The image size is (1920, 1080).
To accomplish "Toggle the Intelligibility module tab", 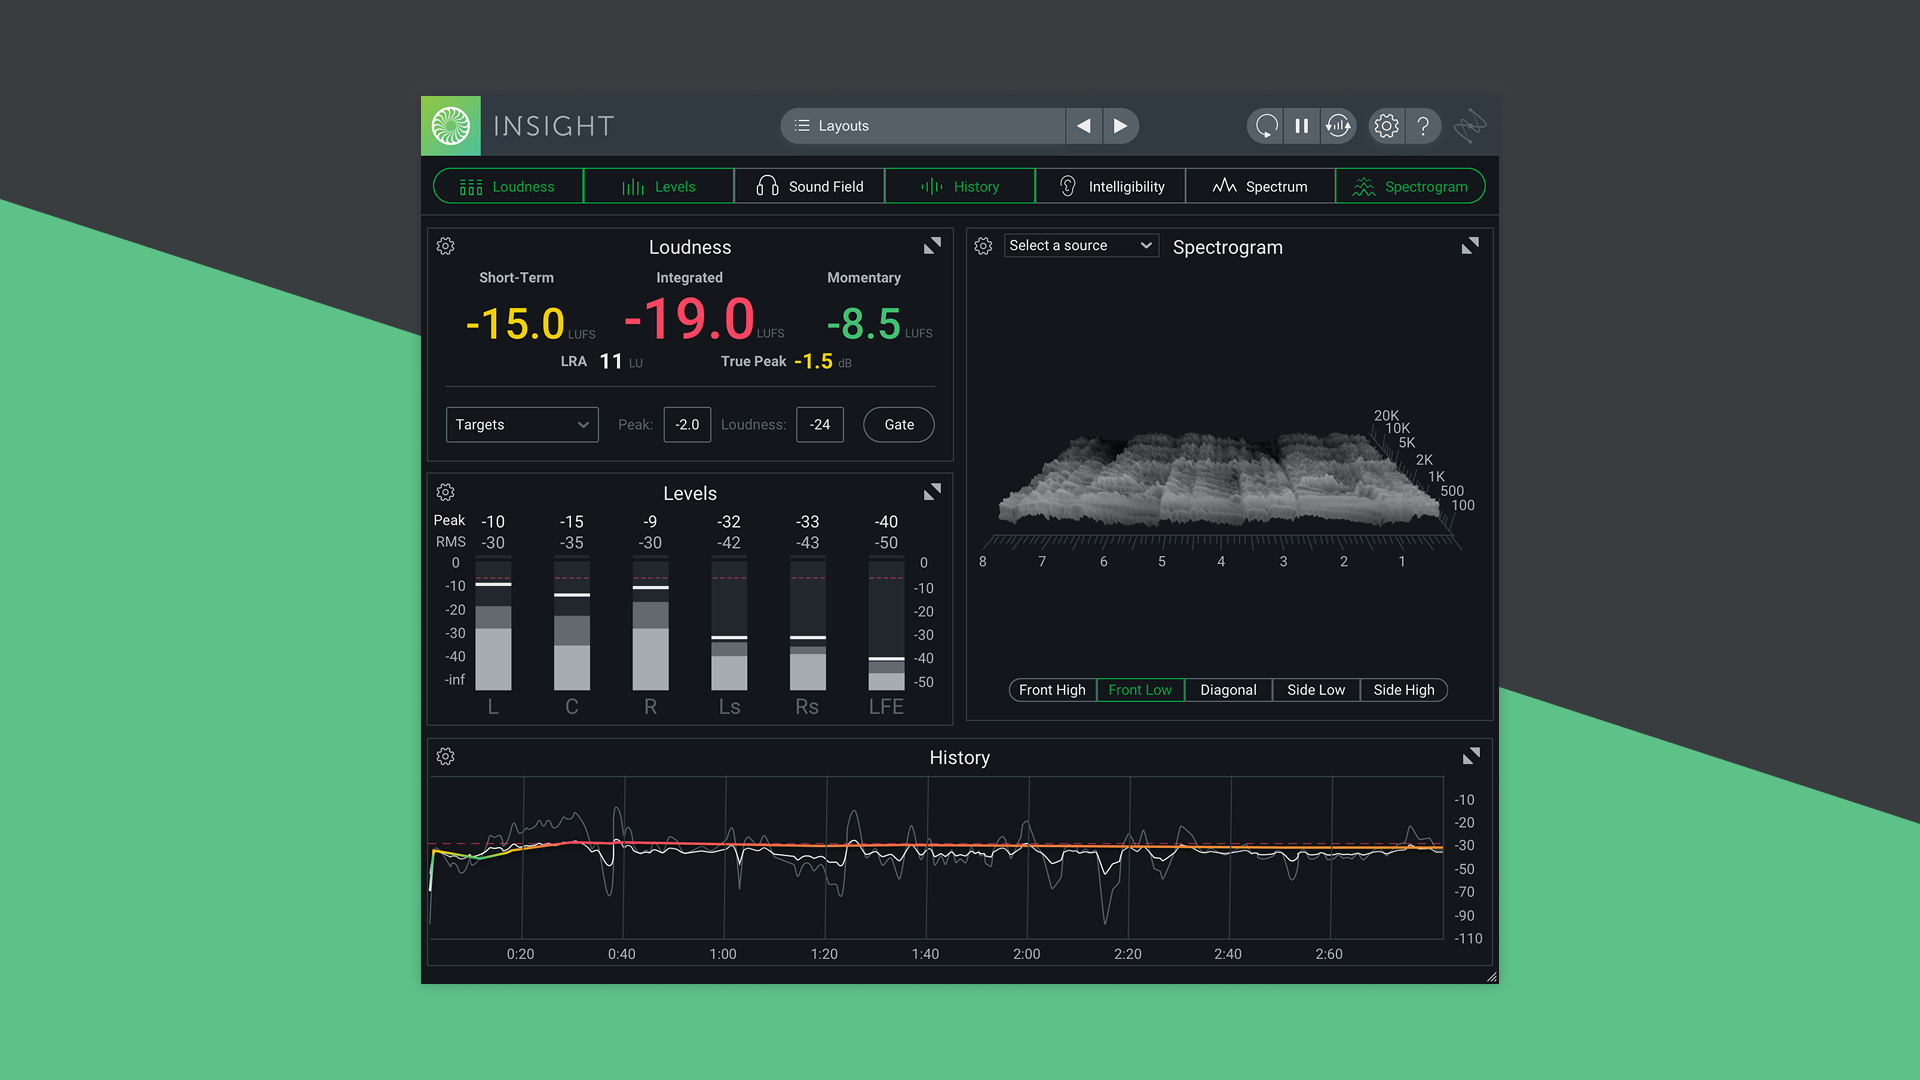I will pyautogui.click(x=1110, y=187).
